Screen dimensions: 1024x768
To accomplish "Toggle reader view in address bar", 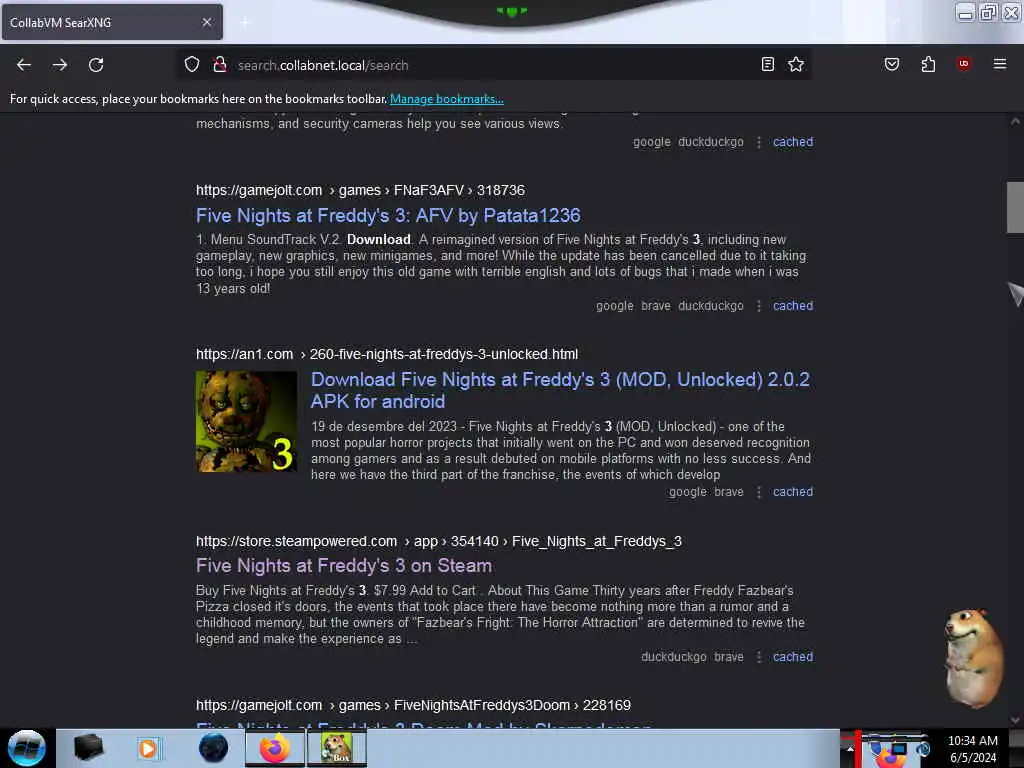I will 767,65.
